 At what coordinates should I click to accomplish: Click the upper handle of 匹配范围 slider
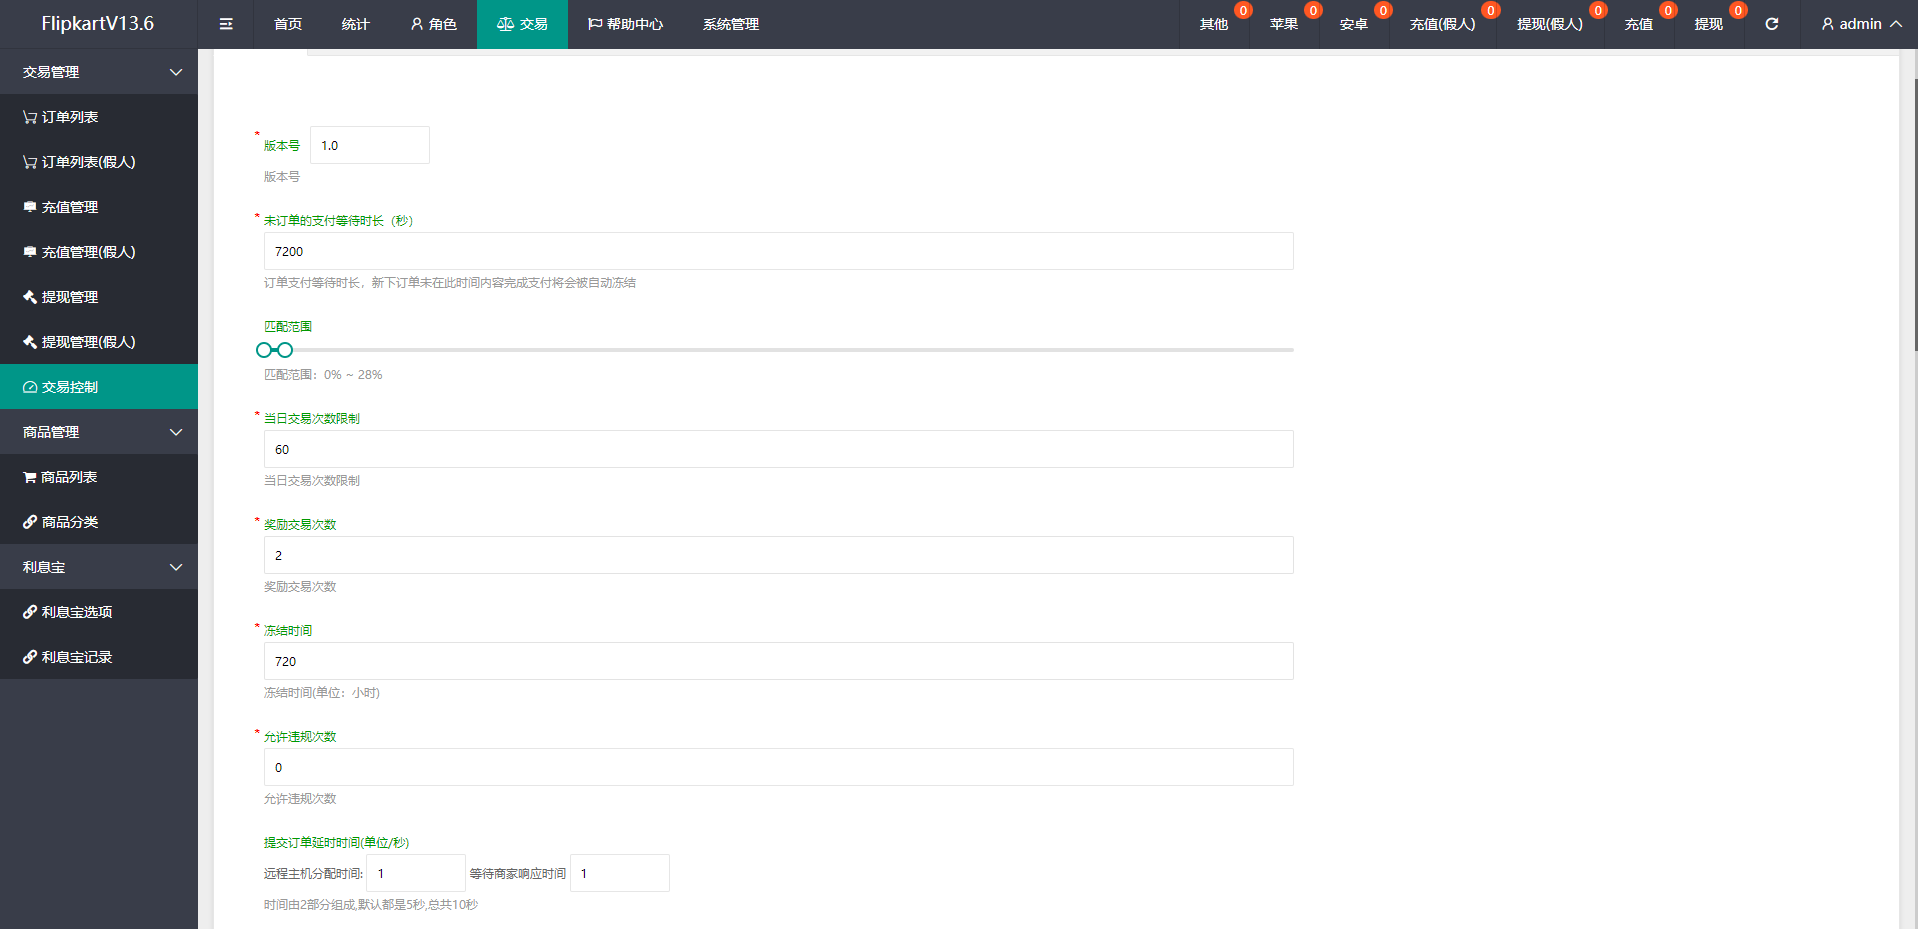[285, 350]
